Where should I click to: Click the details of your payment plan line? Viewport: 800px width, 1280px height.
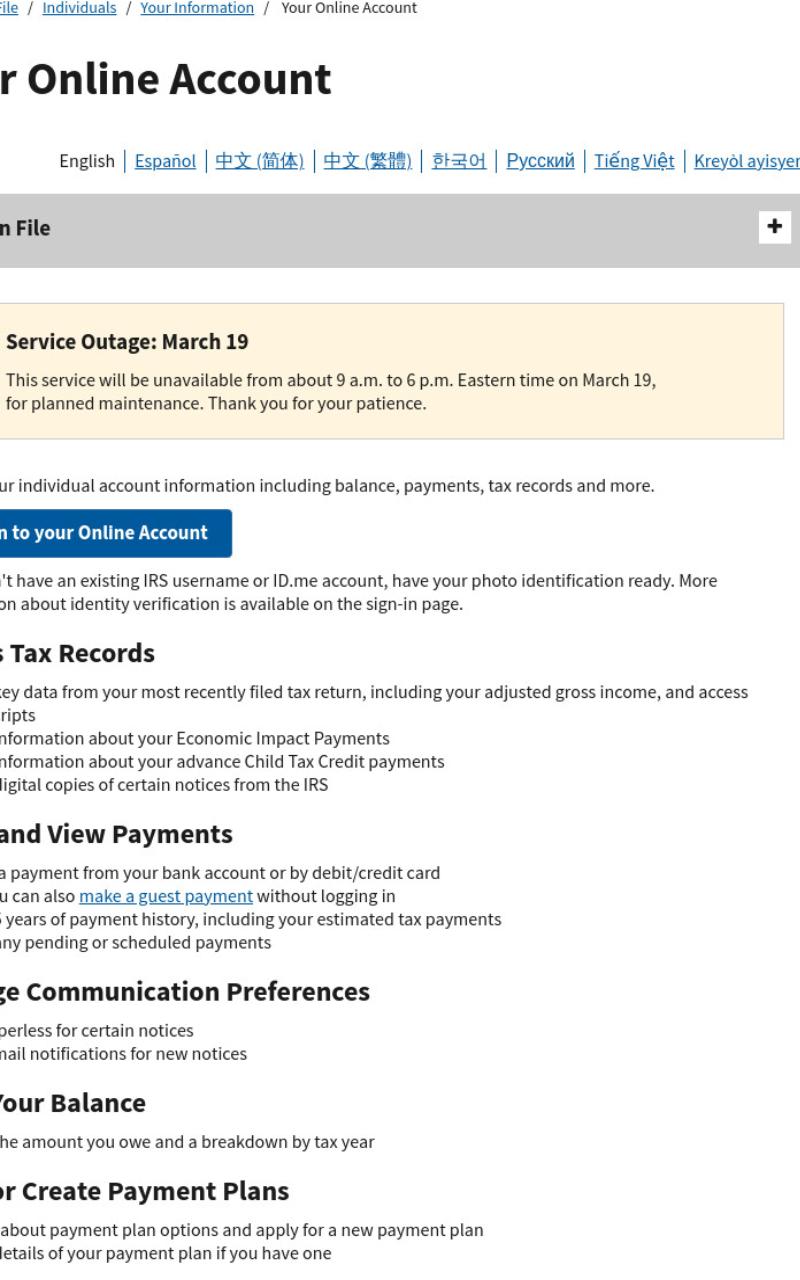click(166, 1253)
